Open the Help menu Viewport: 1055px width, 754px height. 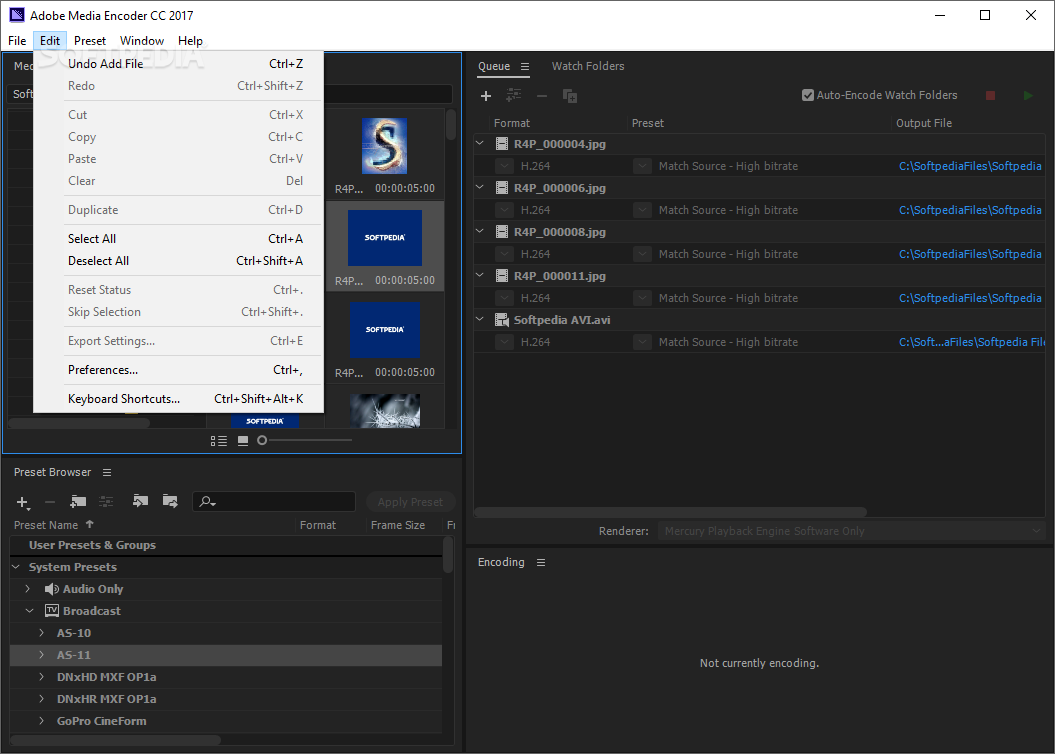[190, 40]
